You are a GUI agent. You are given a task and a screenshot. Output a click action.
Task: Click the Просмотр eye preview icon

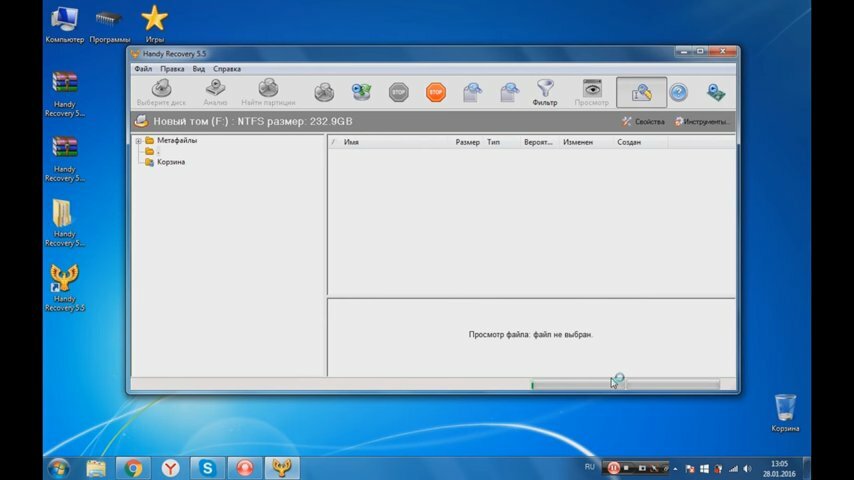tap(591, 92)
